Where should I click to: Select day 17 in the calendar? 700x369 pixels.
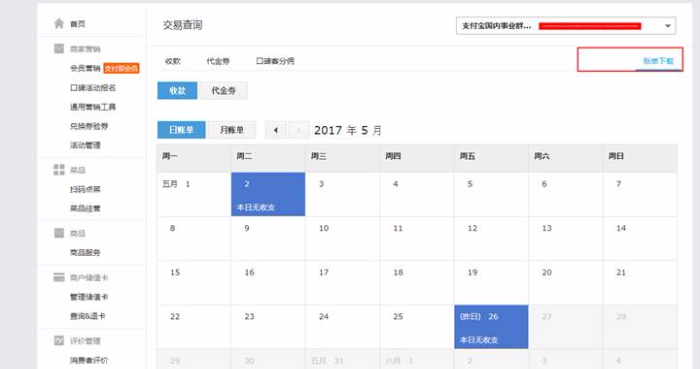pyautogui.click(x=342, y=282)
